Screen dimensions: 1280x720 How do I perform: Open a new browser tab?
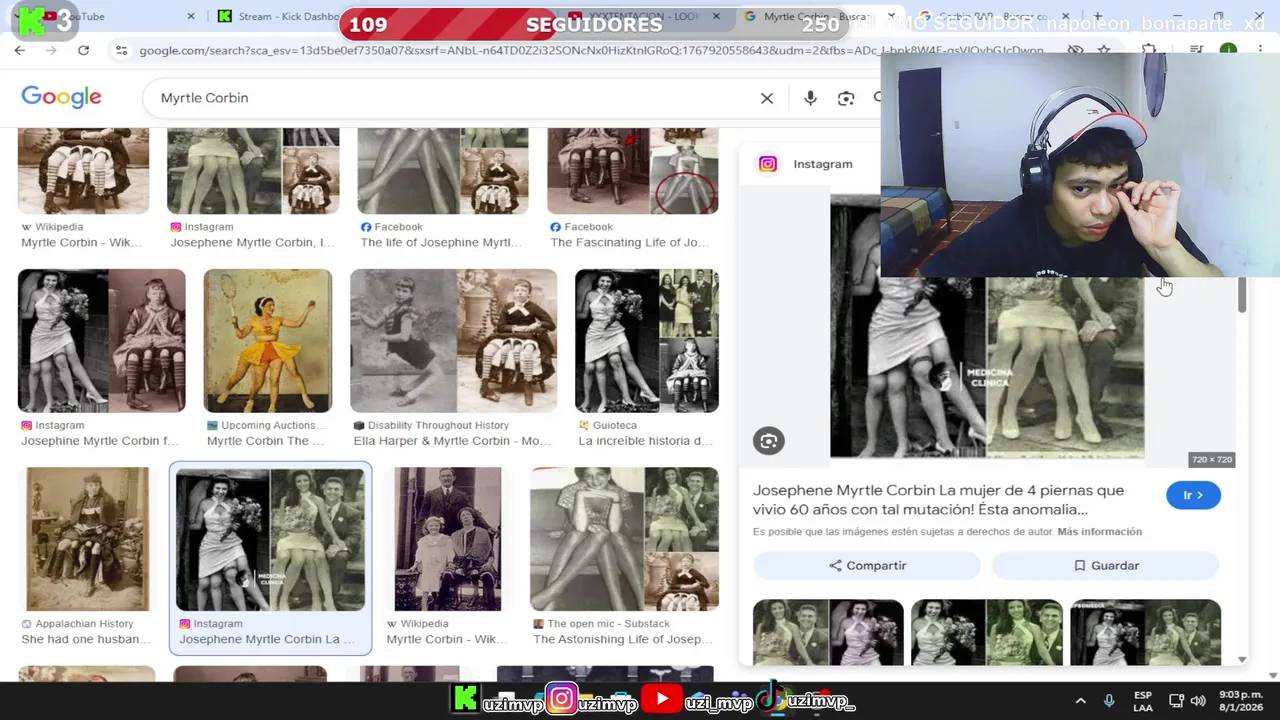point(1098,17)
